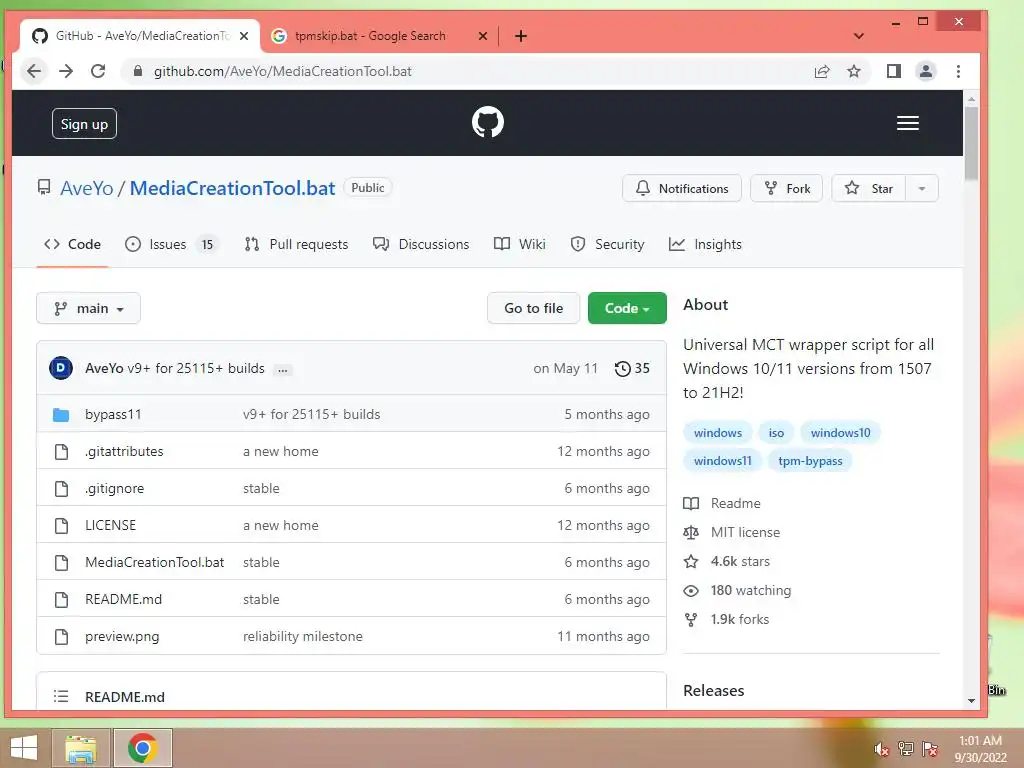This screenshot has height=768, width=1024.
Task: Open the Chrome side panel icon
Action: (893, 71)
